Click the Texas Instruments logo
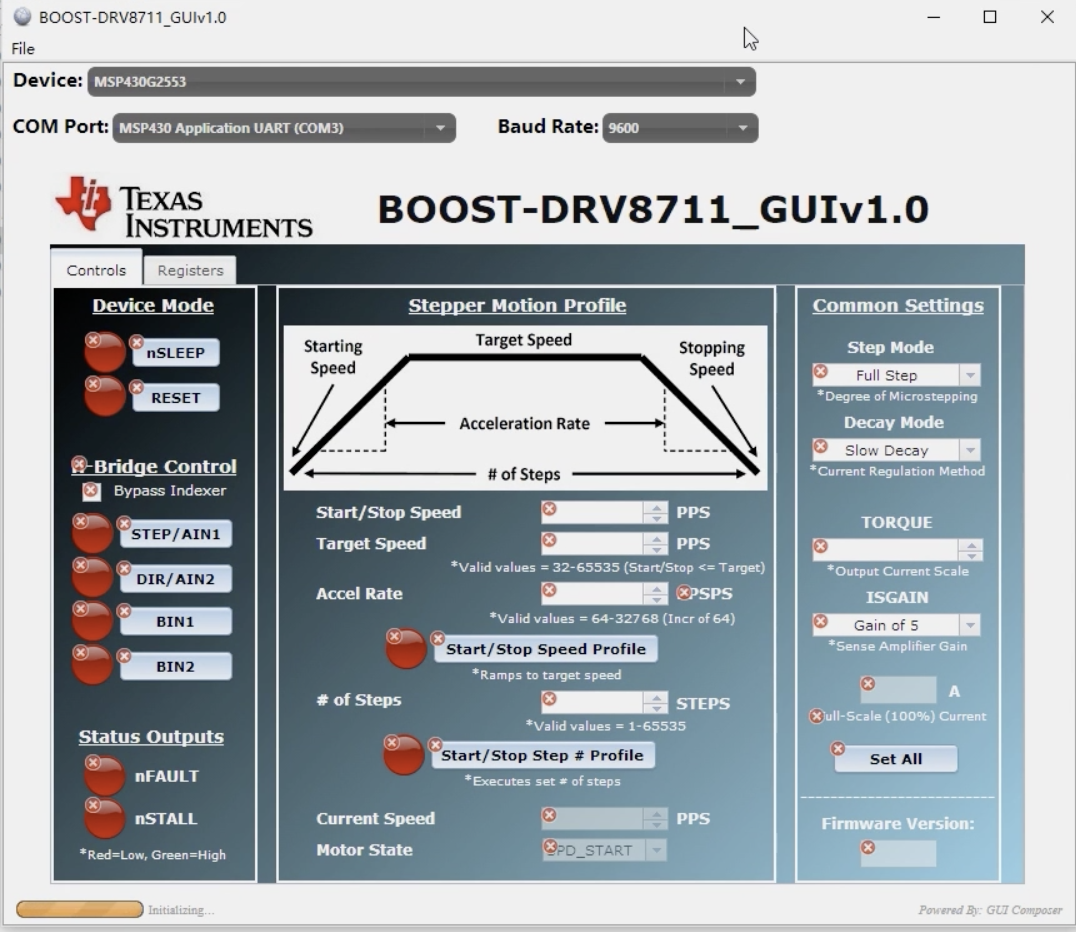 [184, 207]
